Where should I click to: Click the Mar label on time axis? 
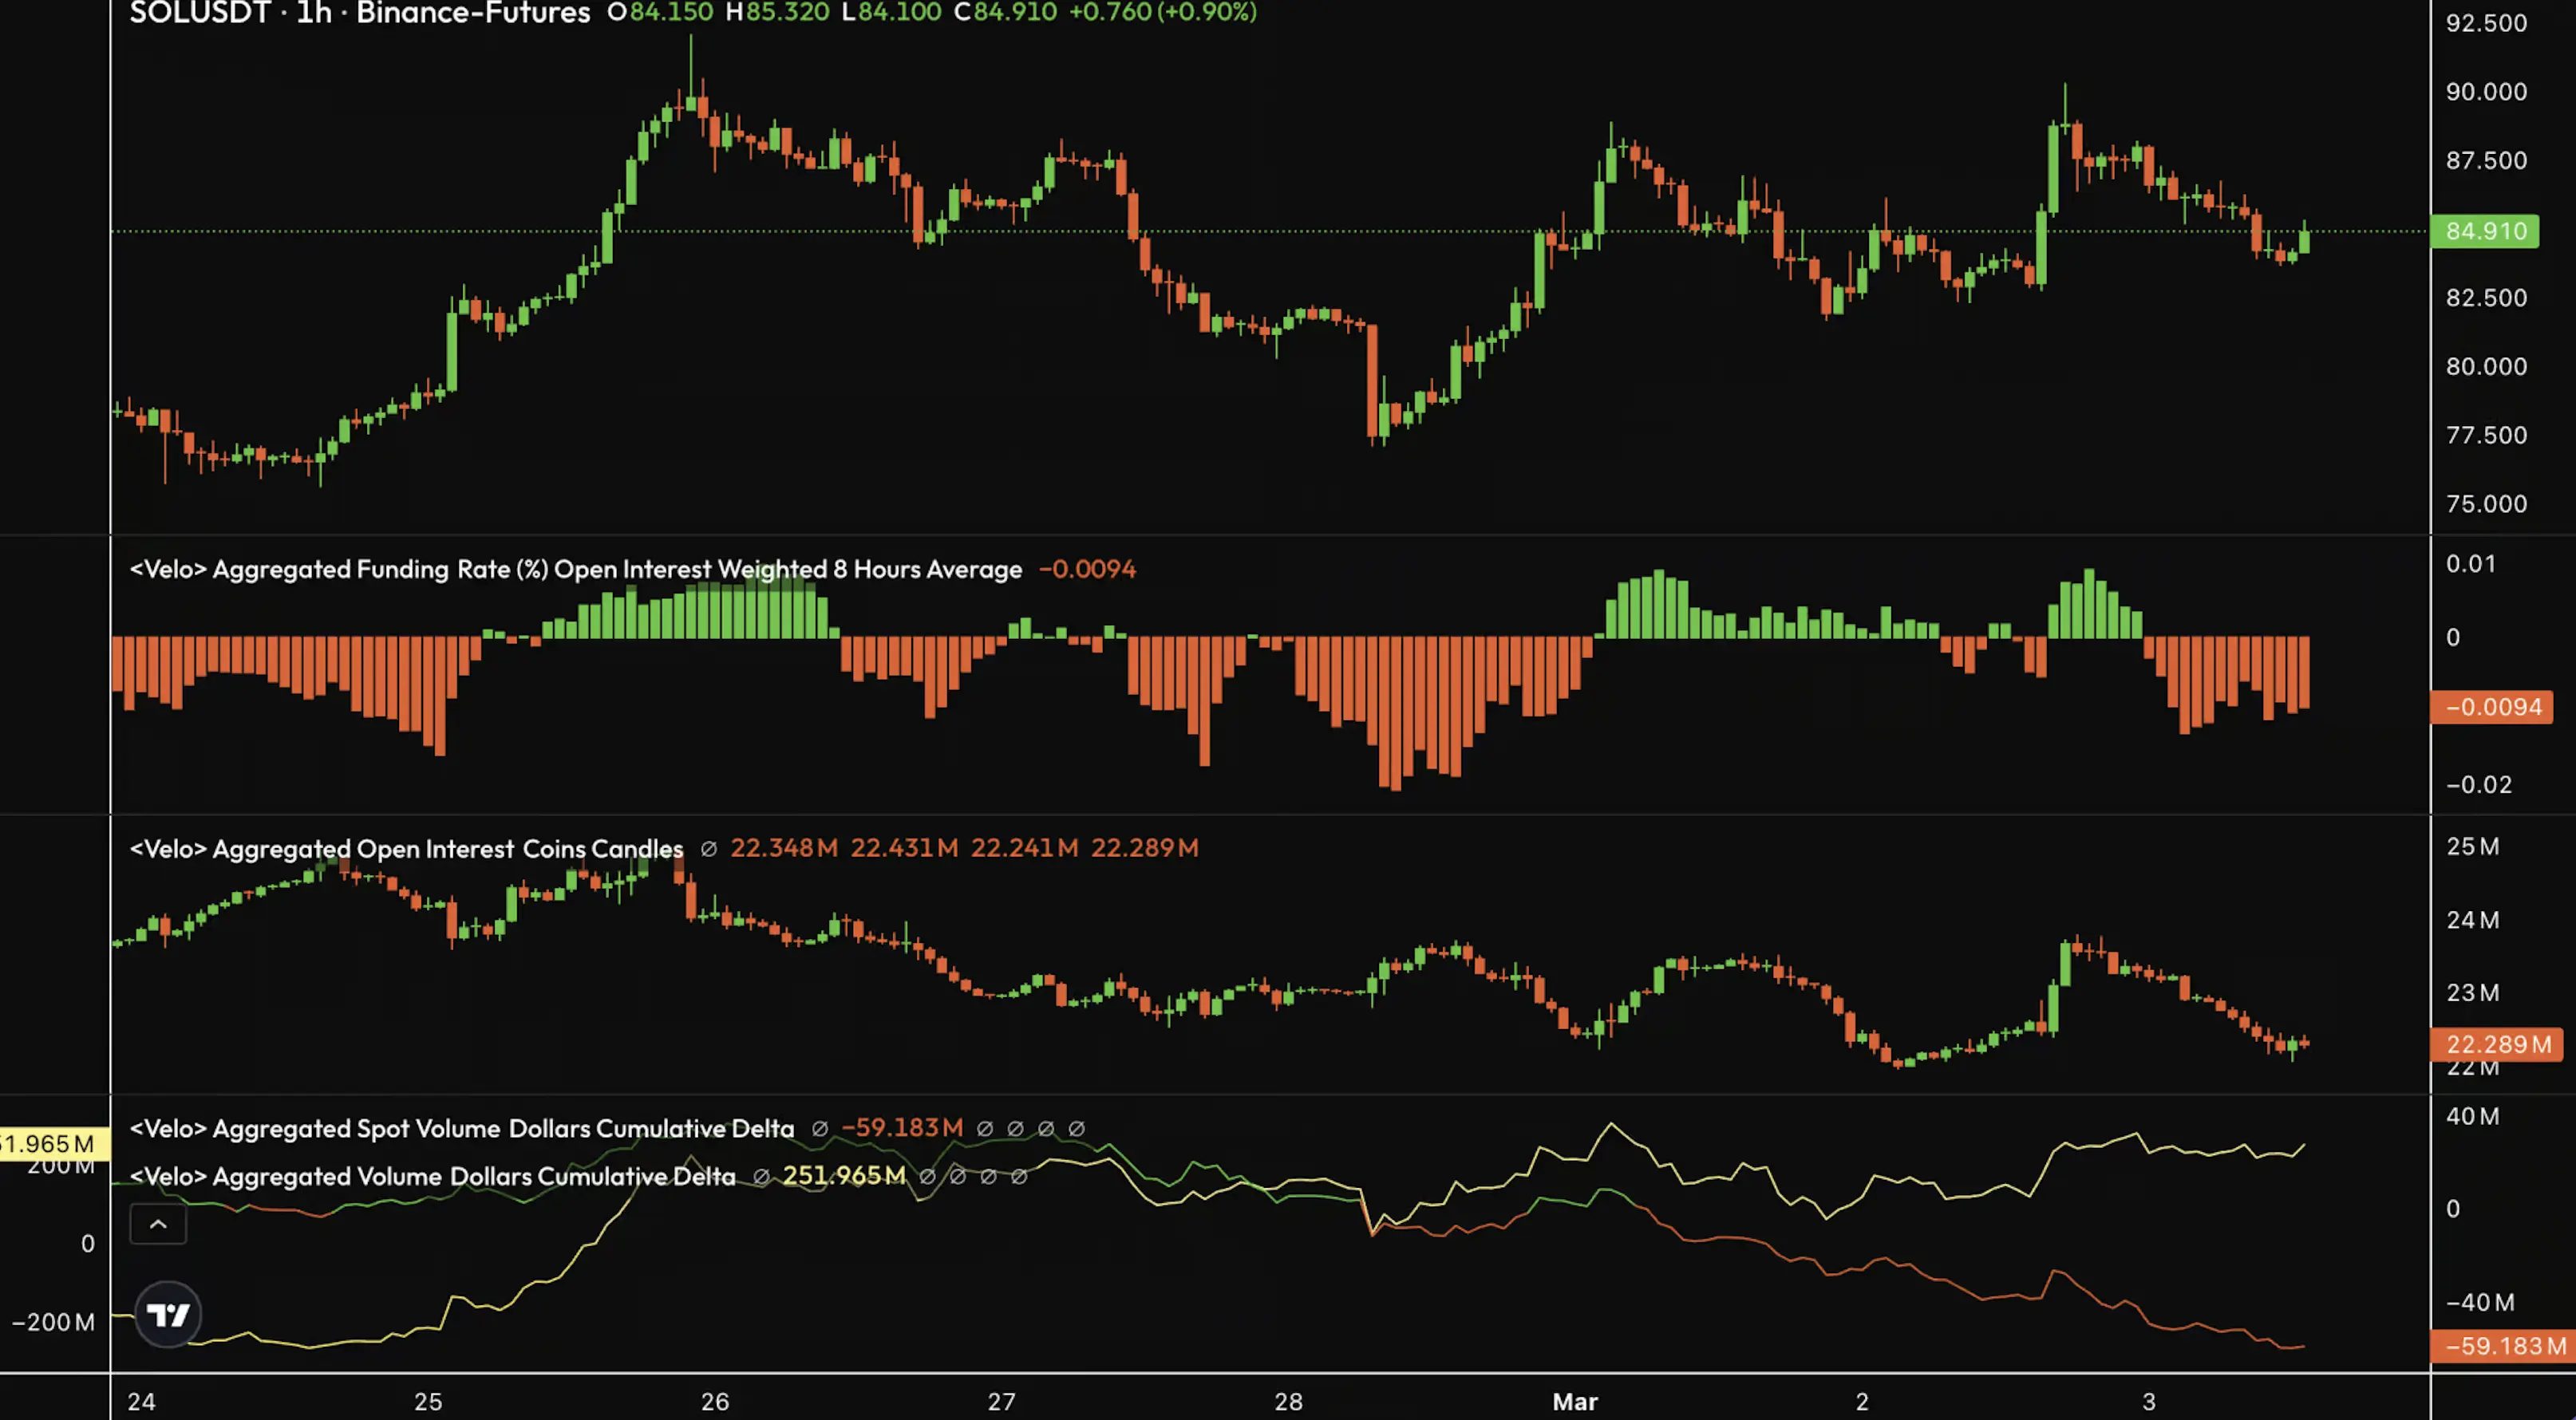[x=1575, y=1401]
